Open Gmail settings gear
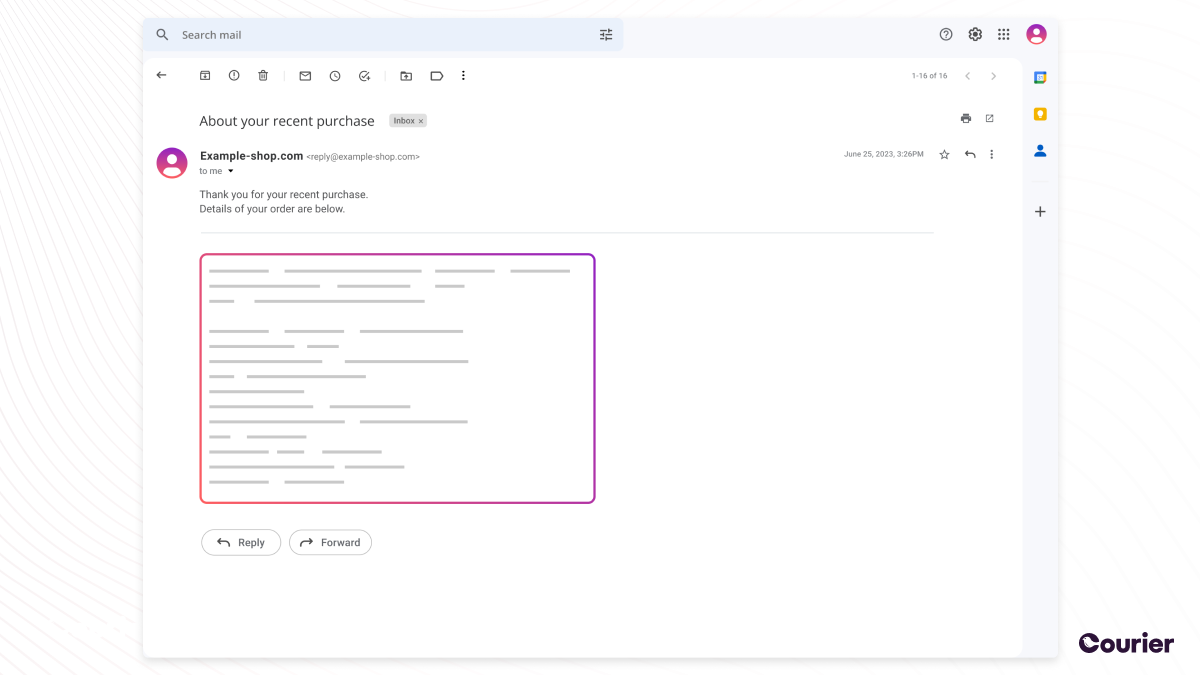The image size is (1200, 675). pyautogui.click(x=974, y=33)
